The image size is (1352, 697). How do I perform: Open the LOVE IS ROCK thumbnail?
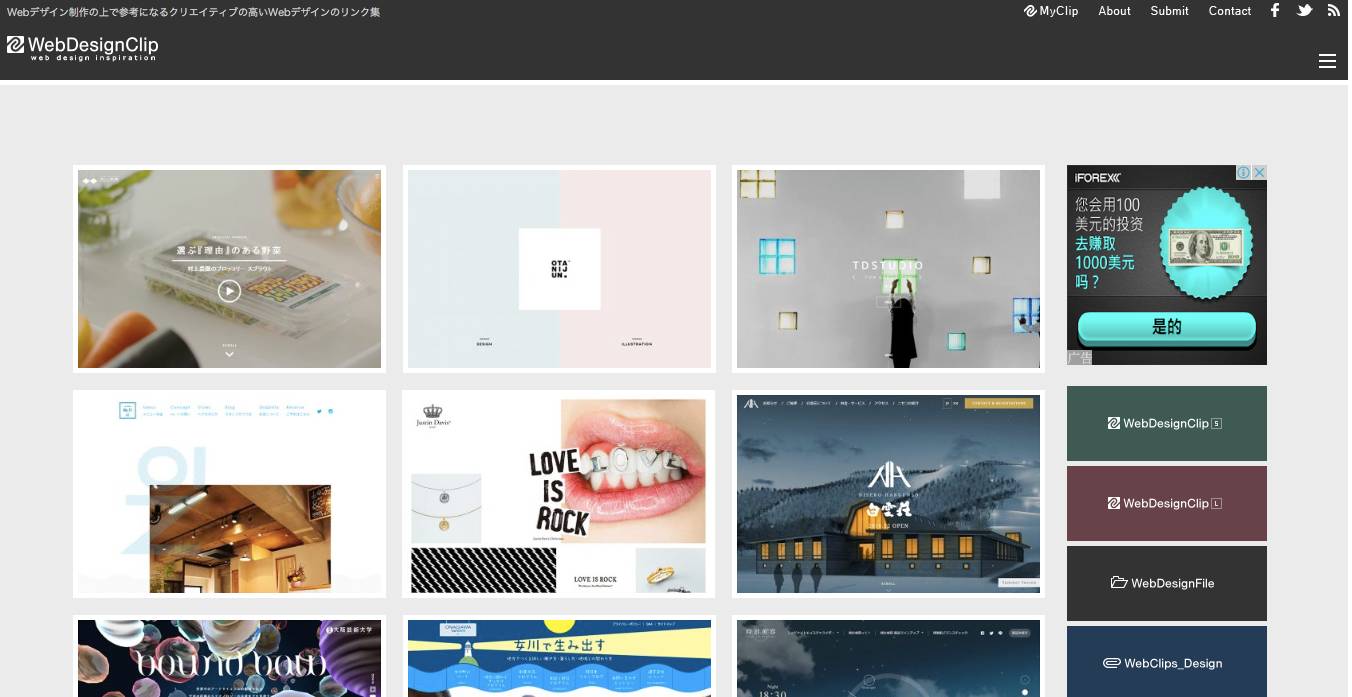click(558, 494)
